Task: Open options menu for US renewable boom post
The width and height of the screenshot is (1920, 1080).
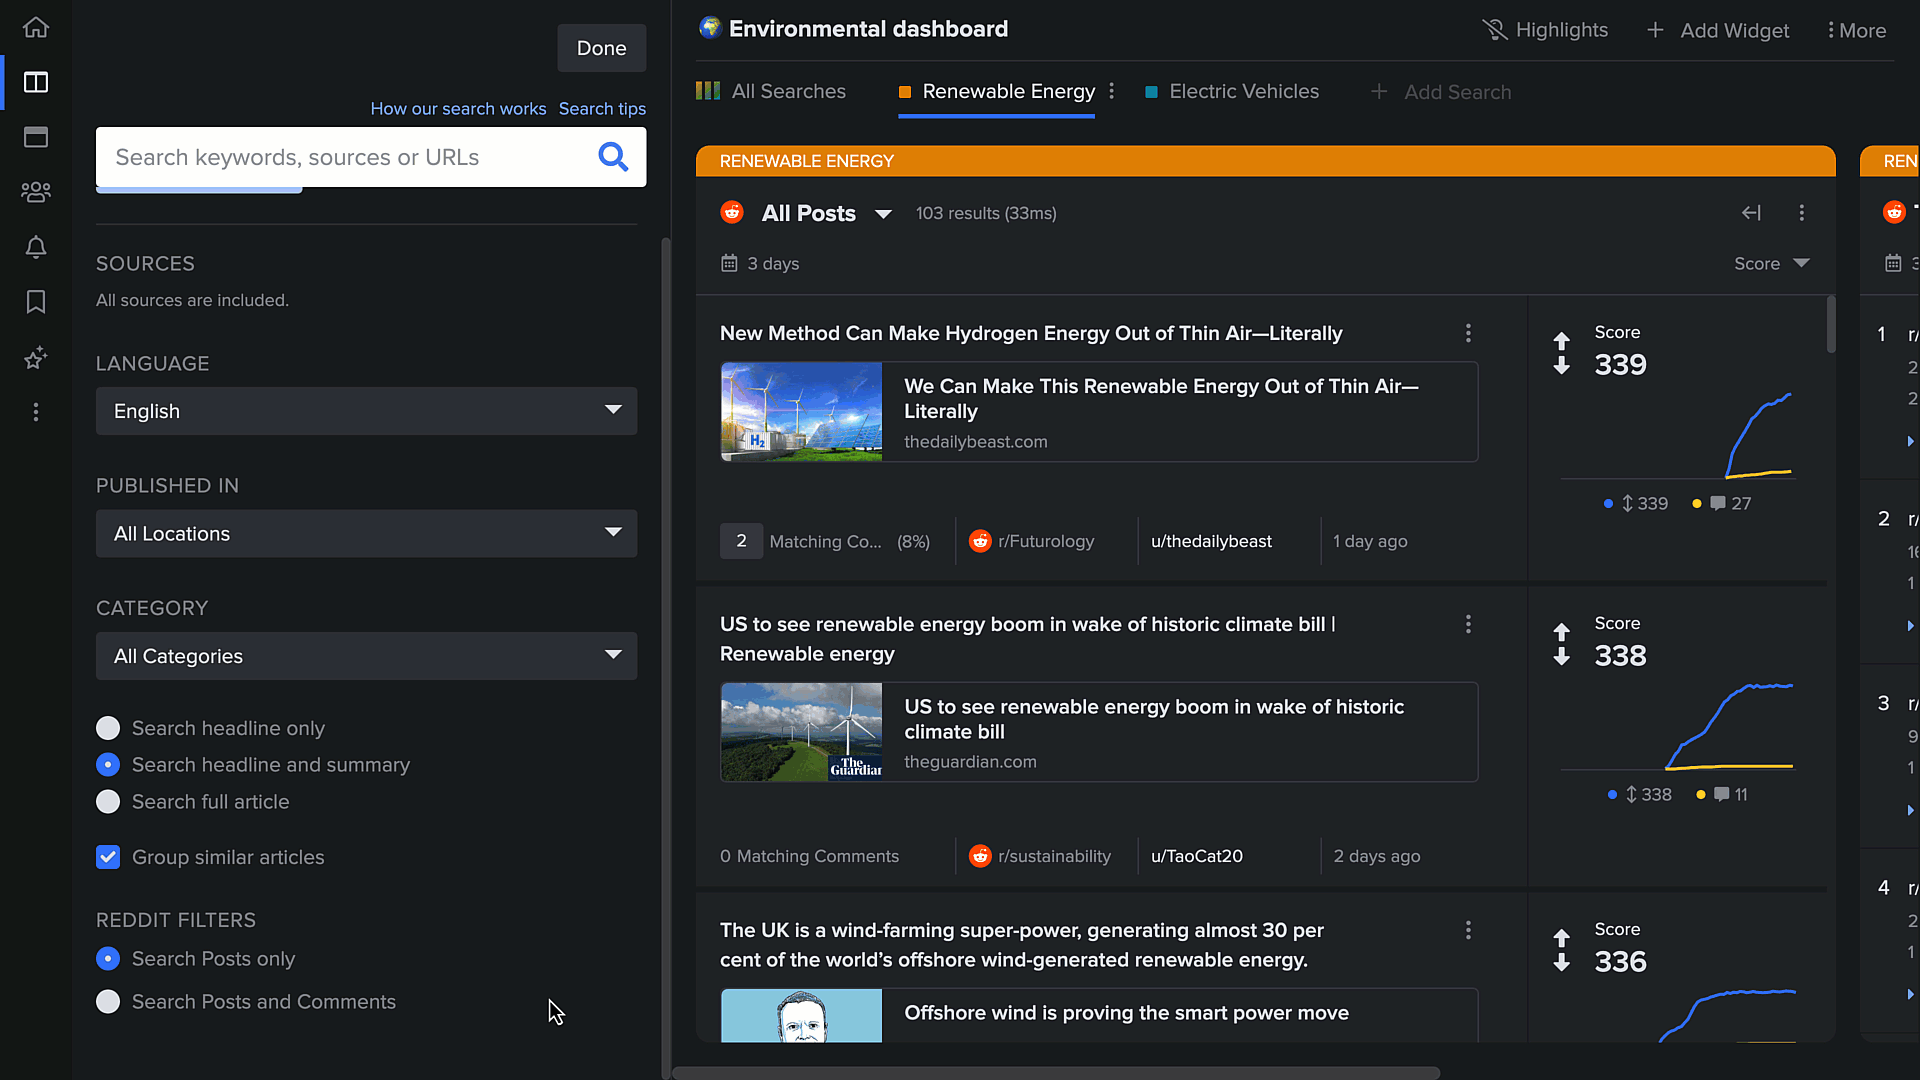Action: pos(1468,624)
